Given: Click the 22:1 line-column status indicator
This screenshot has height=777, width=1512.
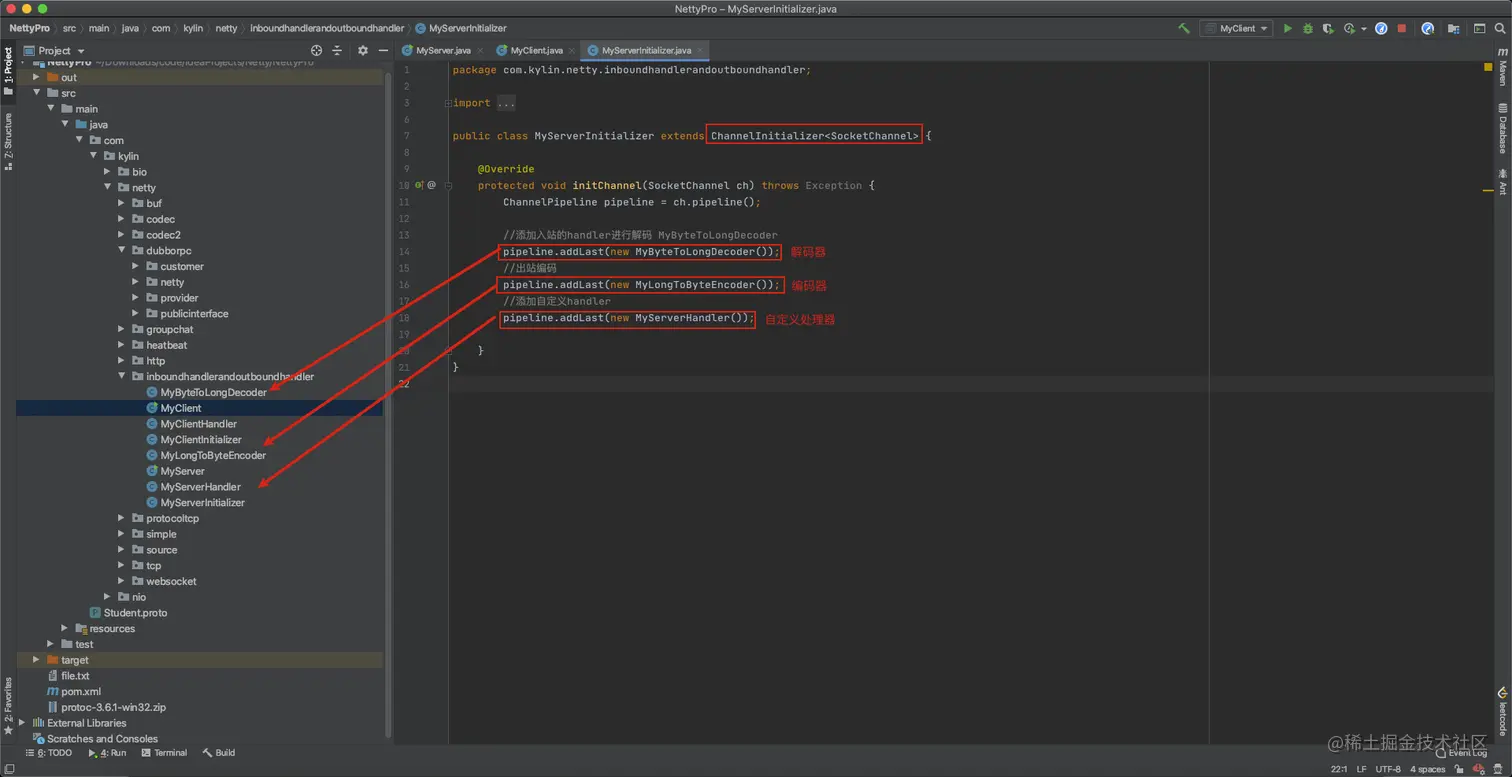Looking at the screenshot, I should point(1339,769).
